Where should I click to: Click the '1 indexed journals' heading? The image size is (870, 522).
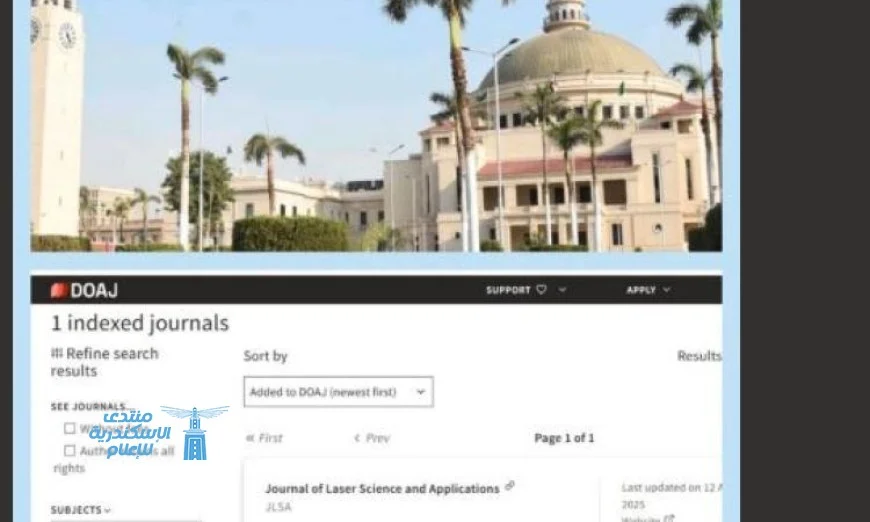point(140,323)
